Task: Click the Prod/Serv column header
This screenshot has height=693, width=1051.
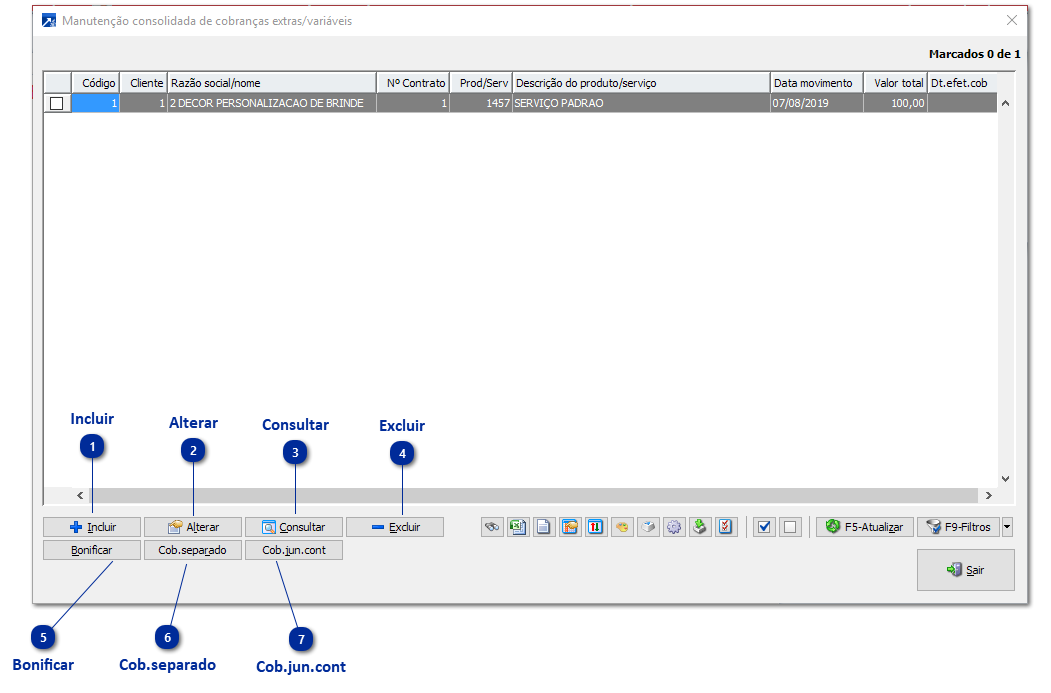Action: point(481,83)
